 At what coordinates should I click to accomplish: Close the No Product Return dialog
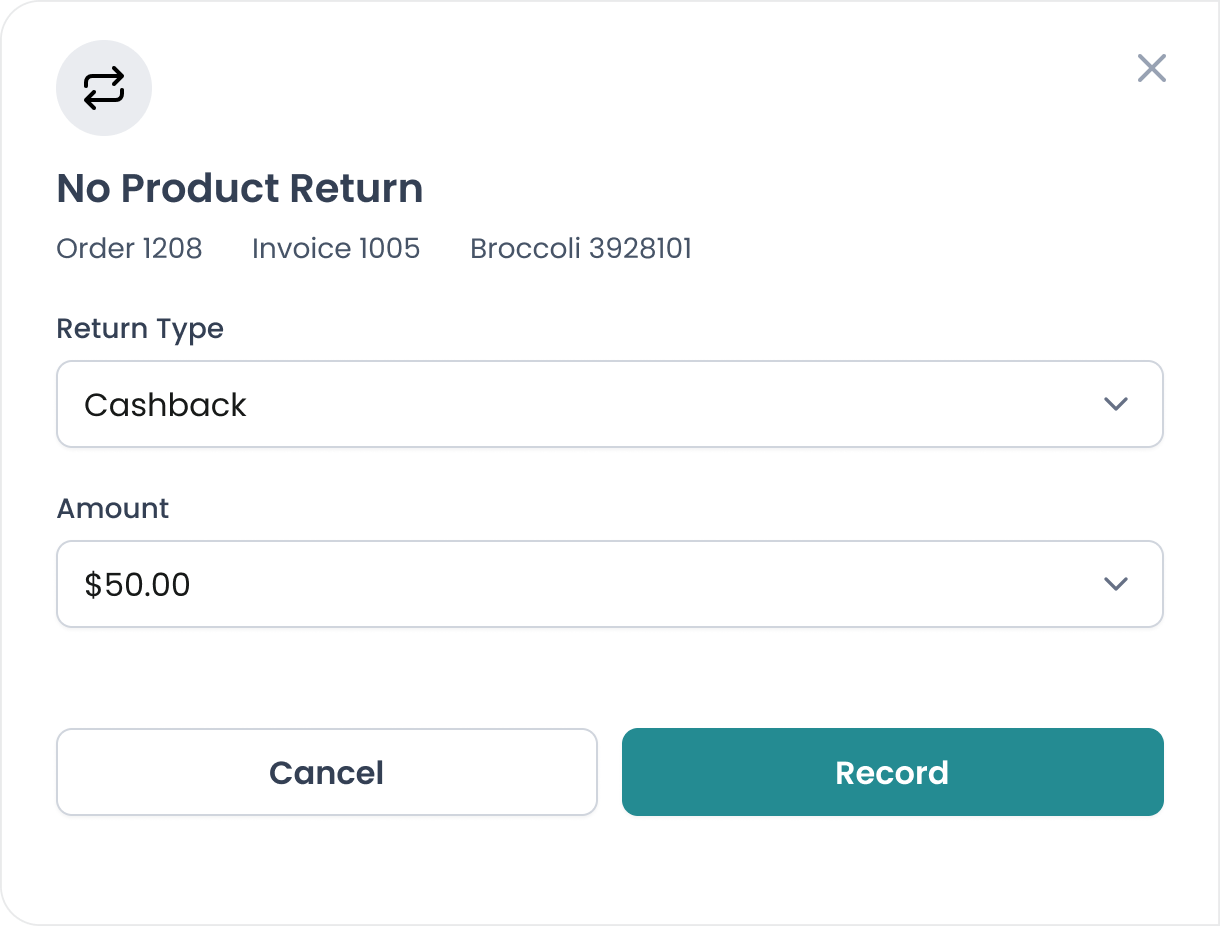click(1151, 68)
